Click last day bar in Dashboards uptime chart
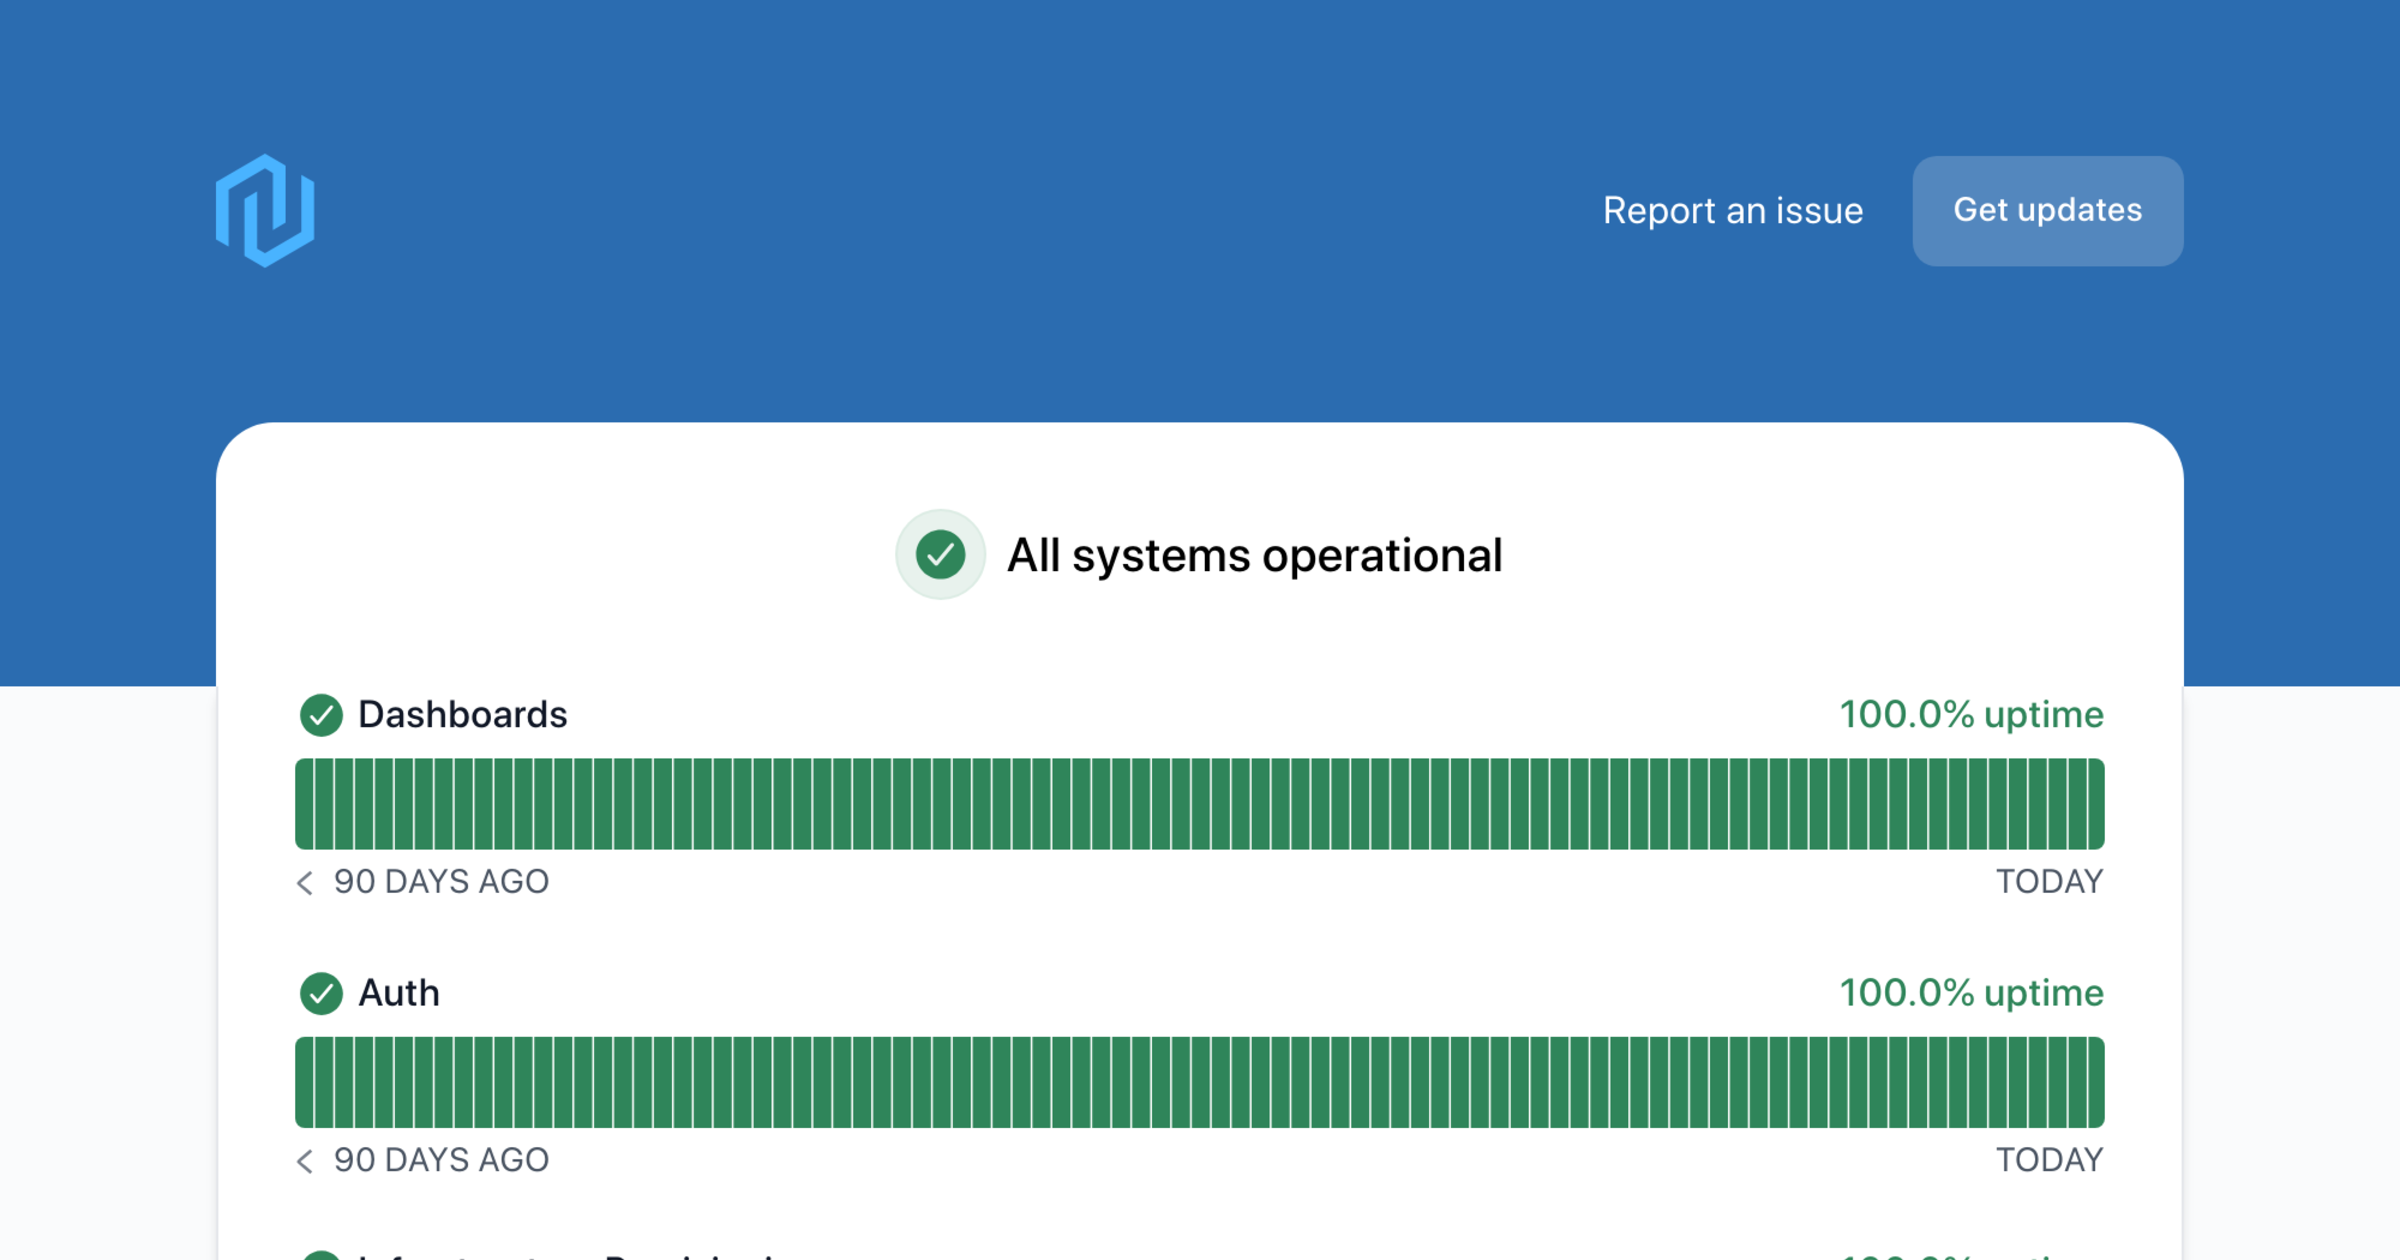The width and height of the screenshot is (2400, 1260). 2095,804
